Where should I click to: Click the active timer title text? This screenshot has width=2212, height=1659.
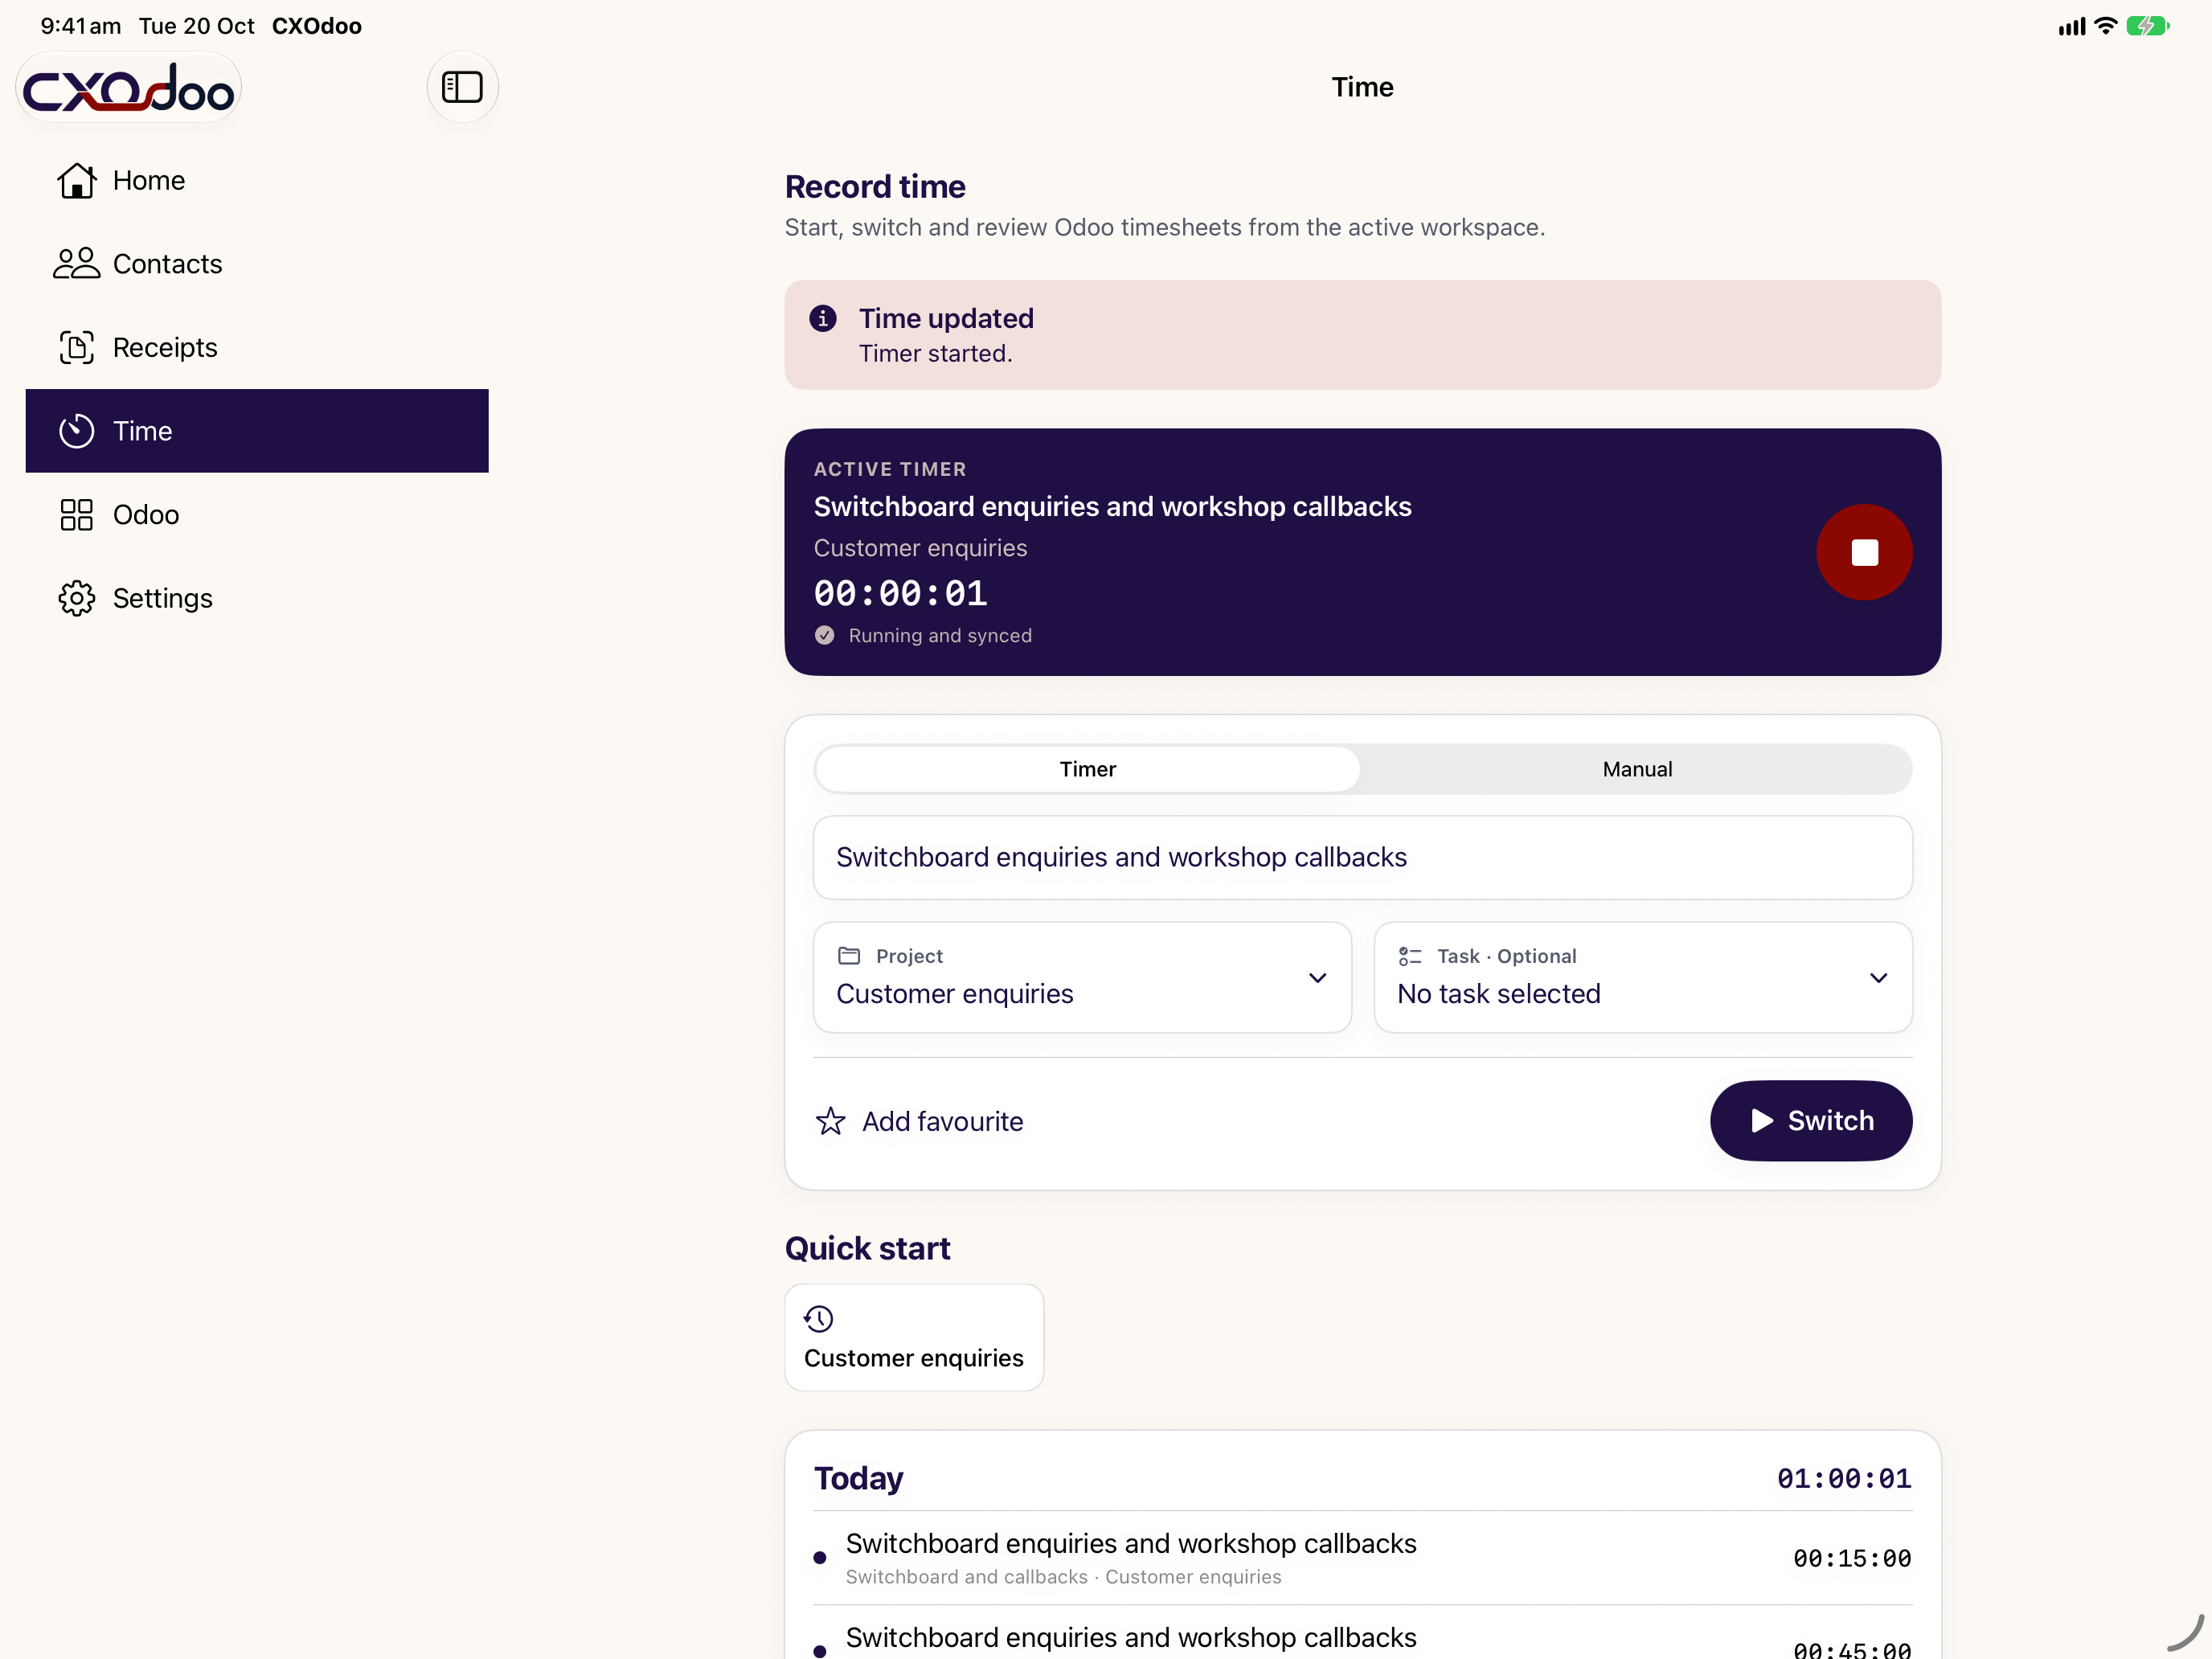click(1112, 506)
